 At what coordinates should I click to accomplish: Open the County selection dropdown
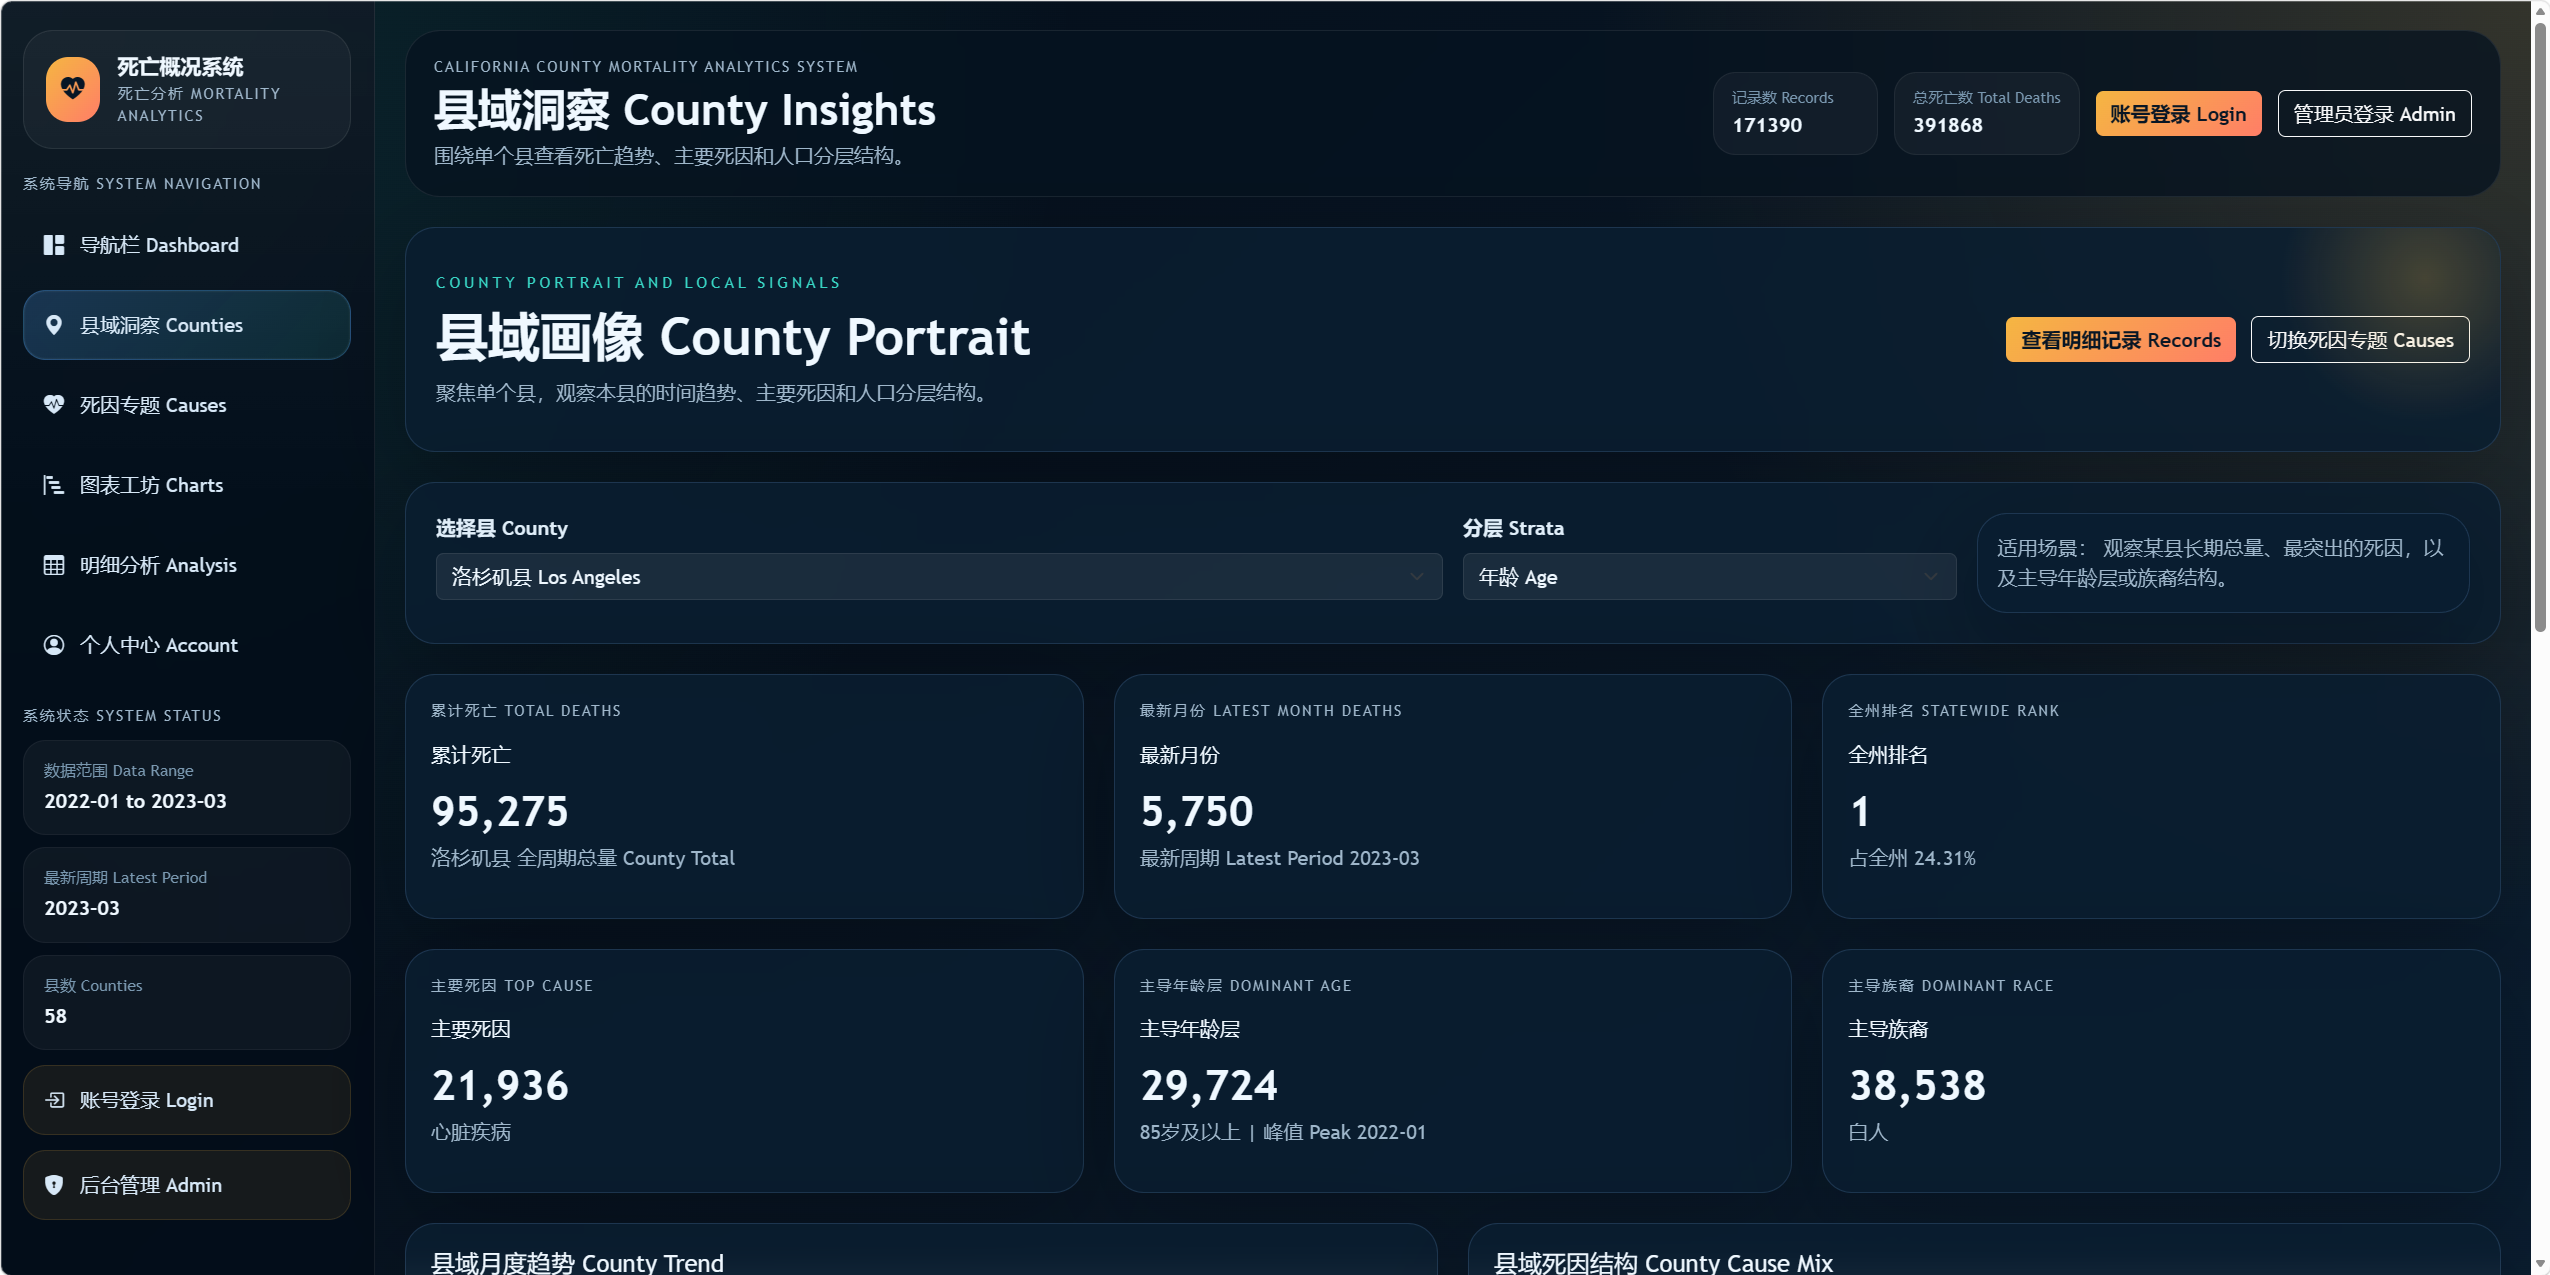coord(938,577)
